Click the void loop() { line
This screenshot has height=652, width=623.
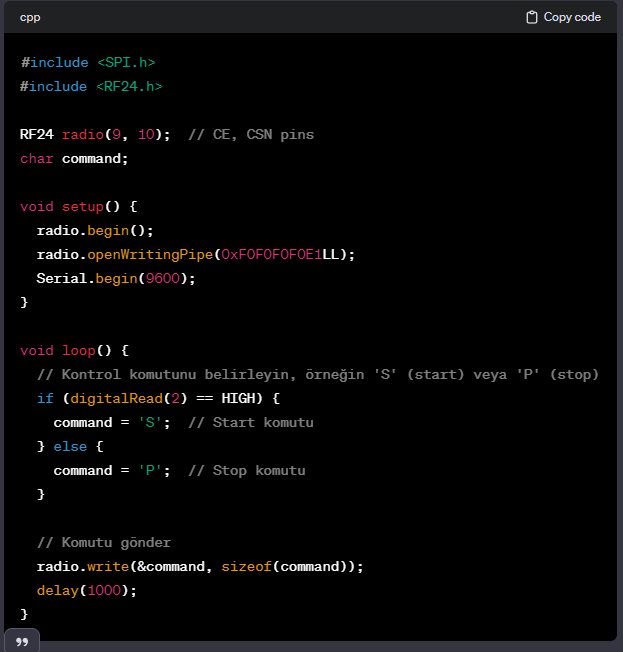[x=74, y=350]
